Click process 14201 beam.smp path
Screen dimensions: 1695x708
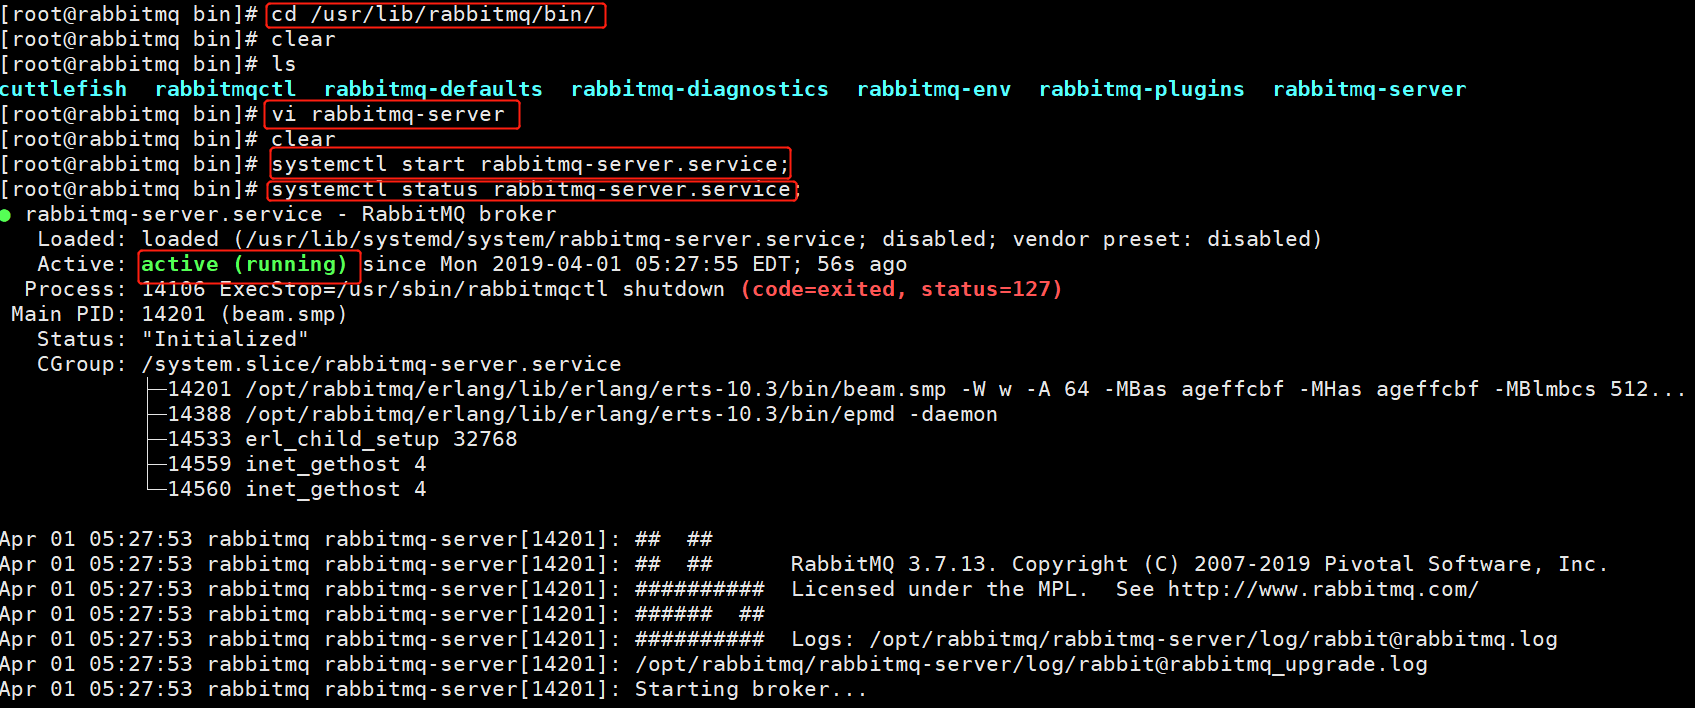[x=596, y=389]
